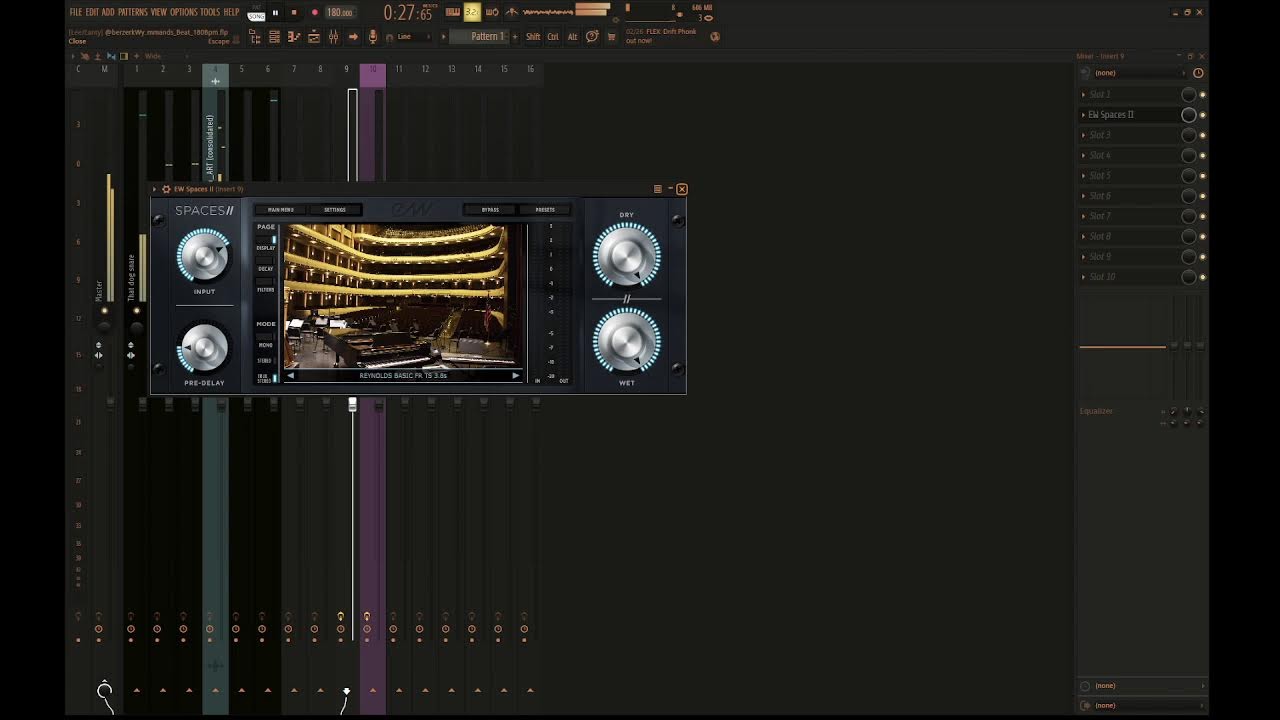Click the orange arrow toolbar icon
1280x720 pixels.
coord(353,37)
